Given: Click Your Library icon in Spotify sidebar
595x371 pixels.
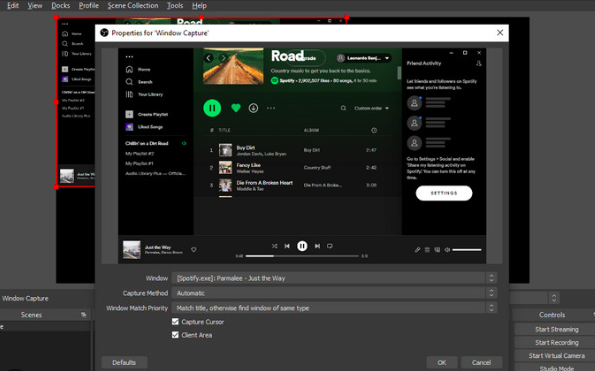Looking at the screenshot, I should (x=129, y=94).
